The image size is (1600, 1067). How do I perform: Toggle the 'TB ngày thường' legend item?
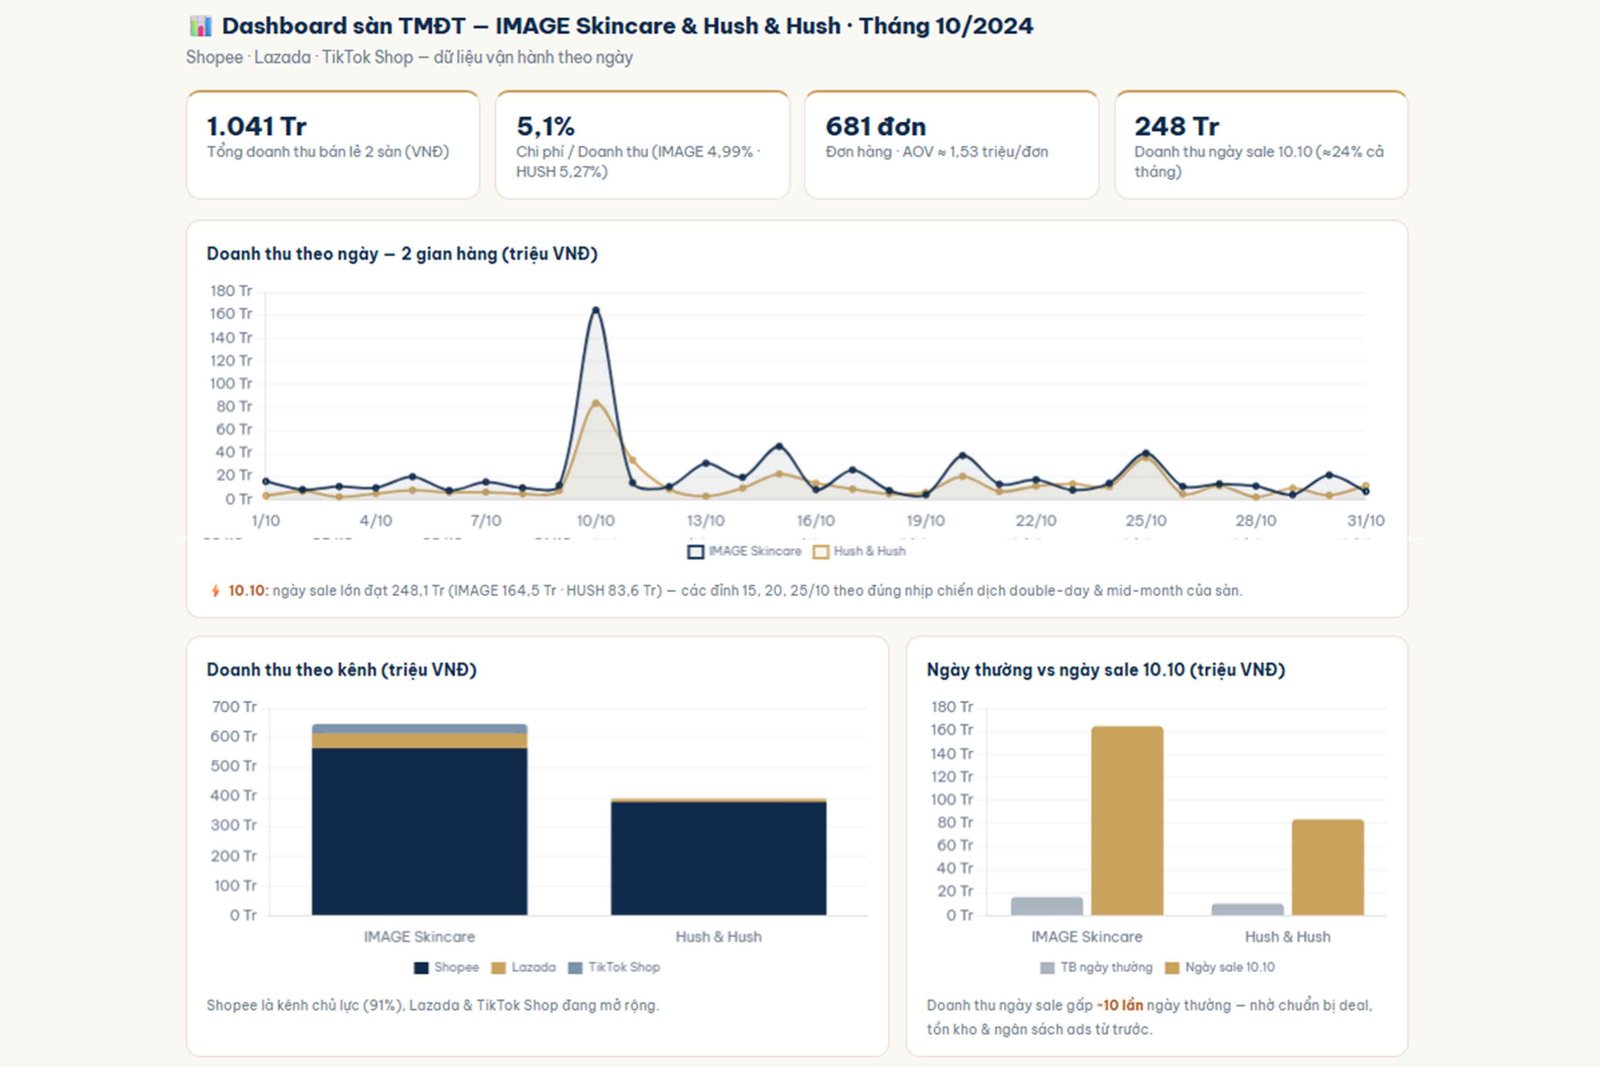pyautogui.click(x=1096, y=967)
